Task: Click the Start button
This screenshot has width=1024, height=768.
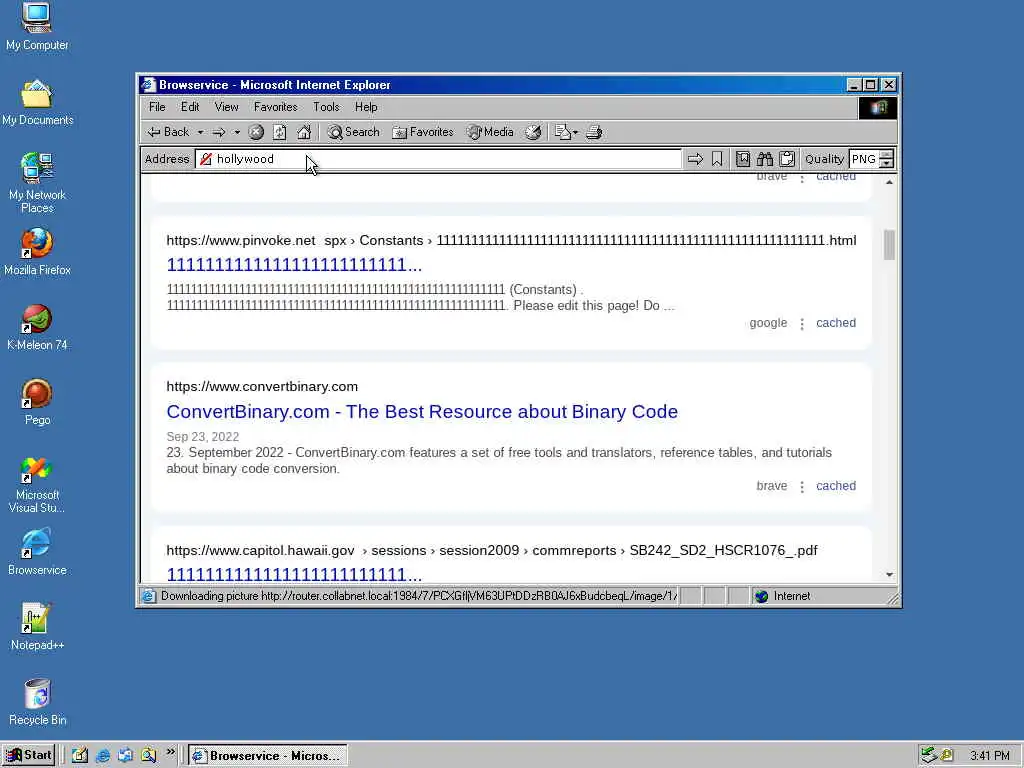Action: coord(28,756)
